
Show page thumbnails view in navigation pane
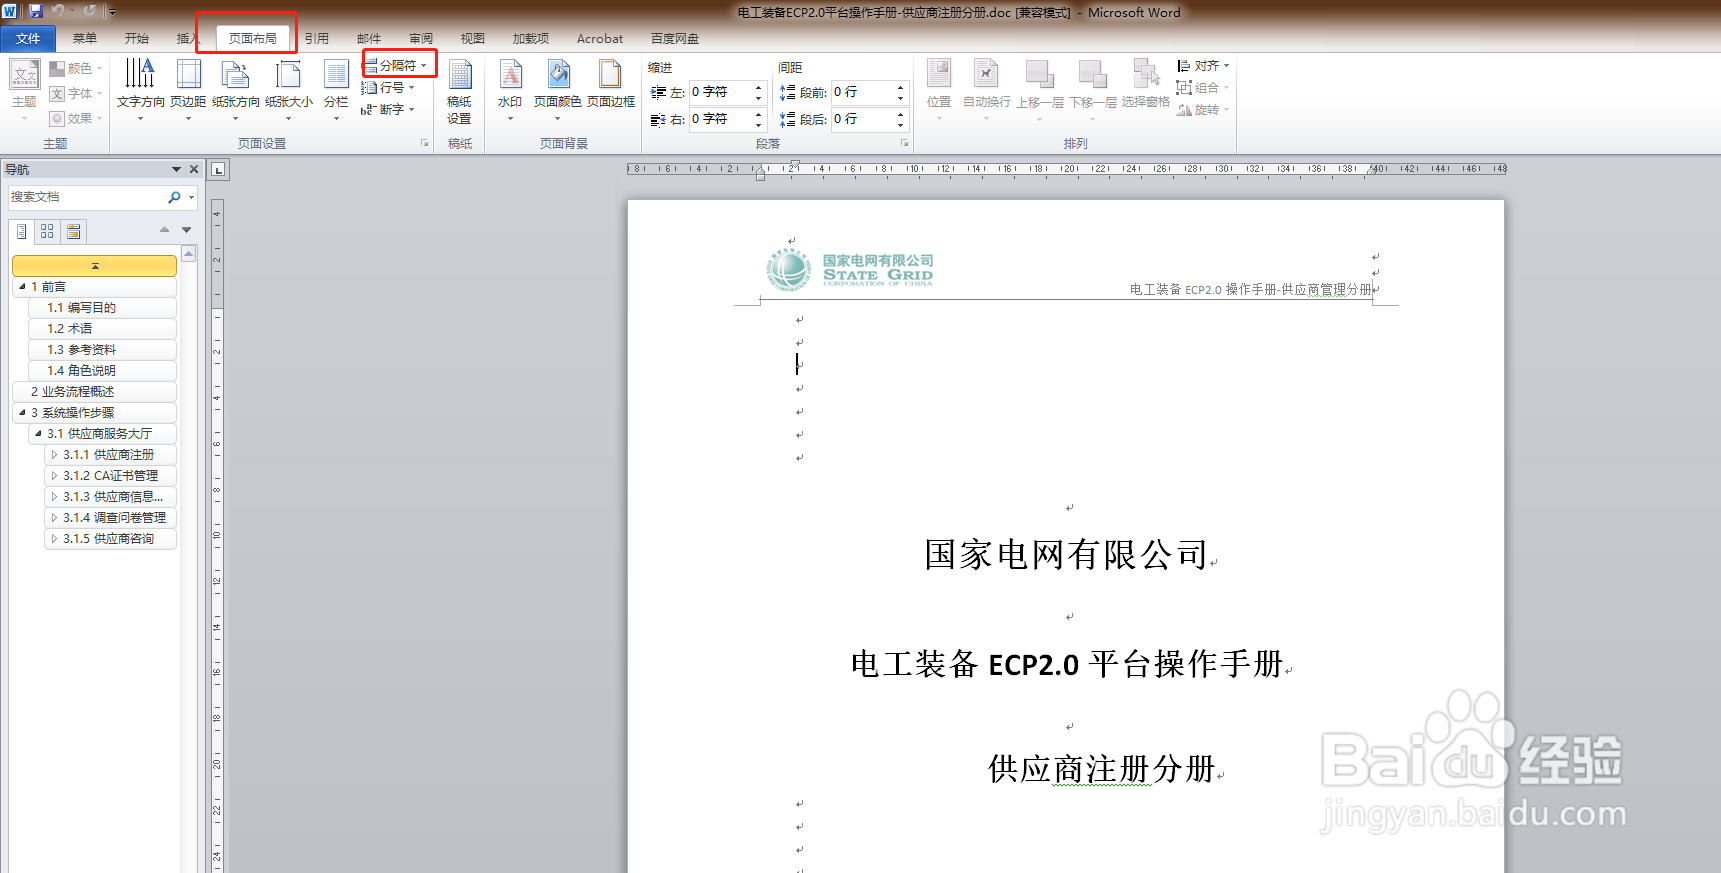pyautogui.click(x=47, y=231)
